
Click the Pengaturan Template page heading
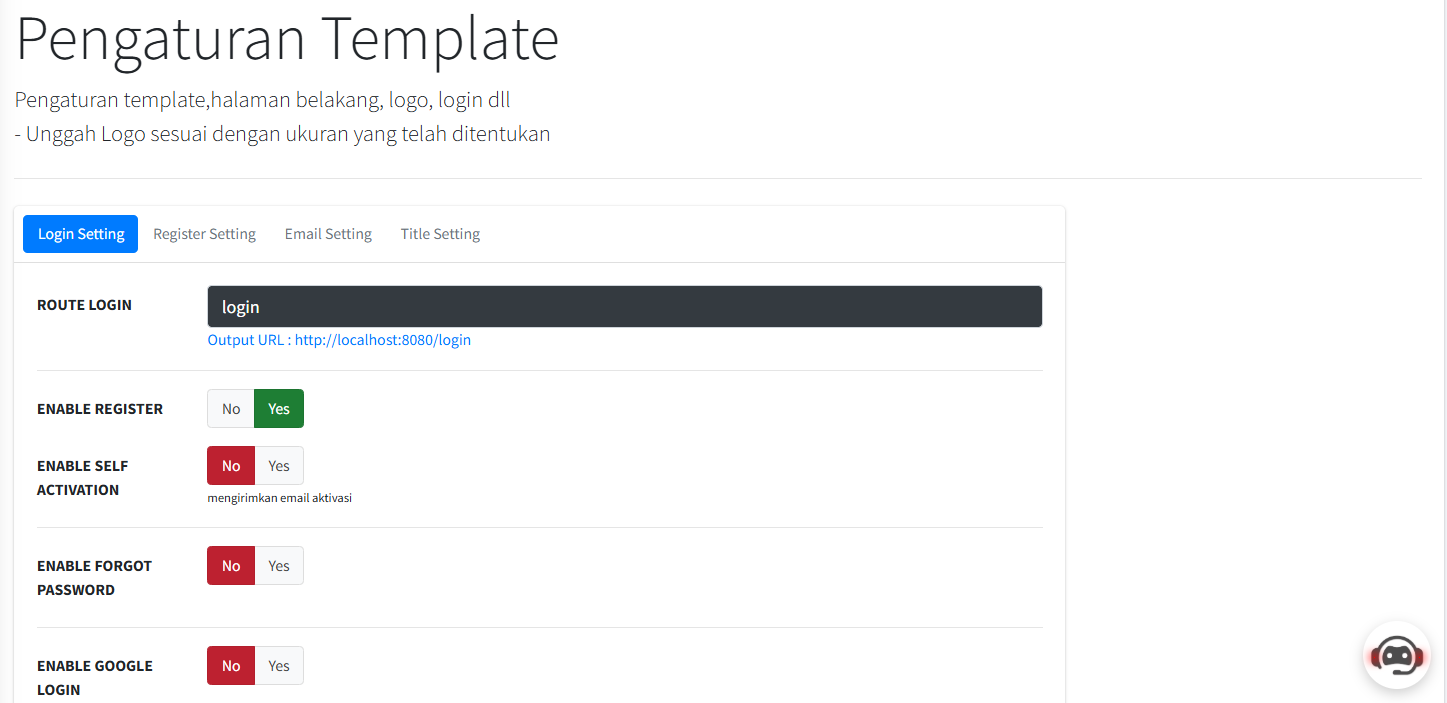point(287,39)
